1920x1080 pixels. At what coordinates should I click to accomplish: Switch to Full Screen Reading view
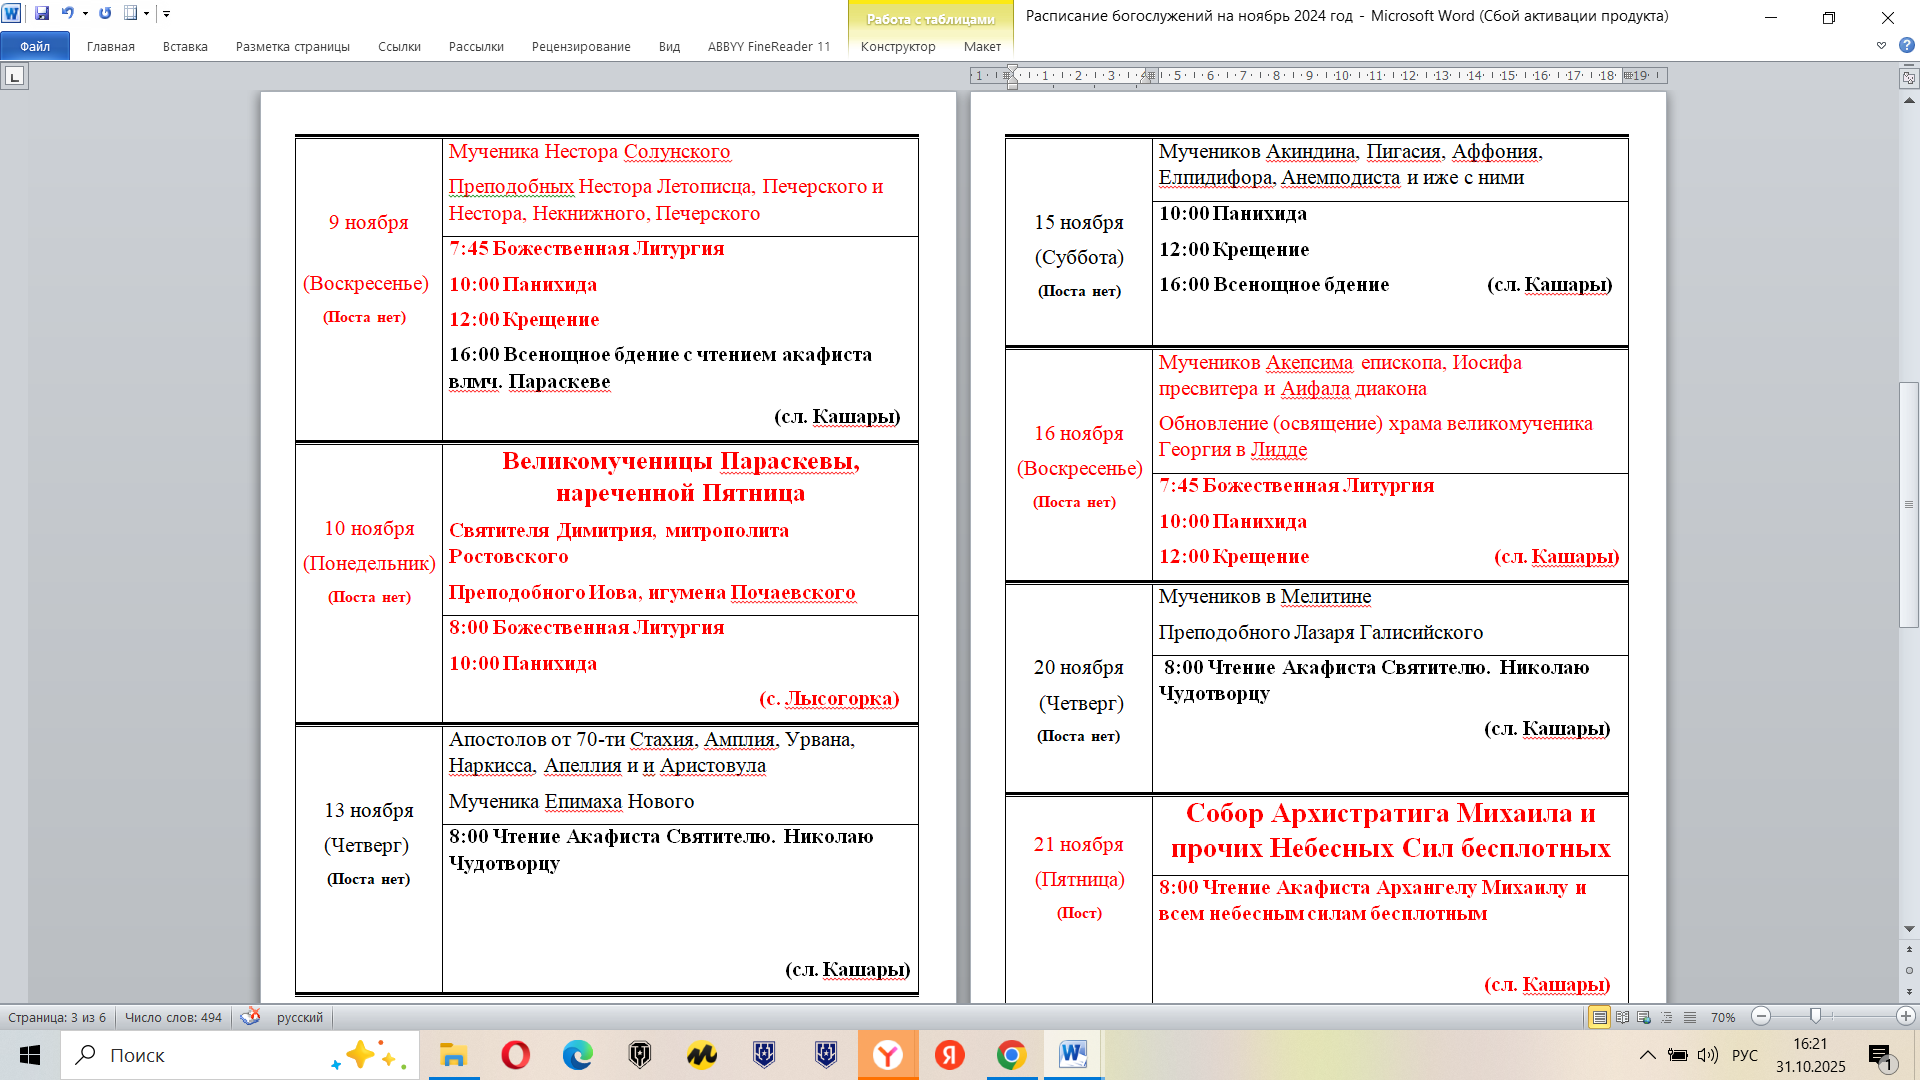(1622, 1017)
